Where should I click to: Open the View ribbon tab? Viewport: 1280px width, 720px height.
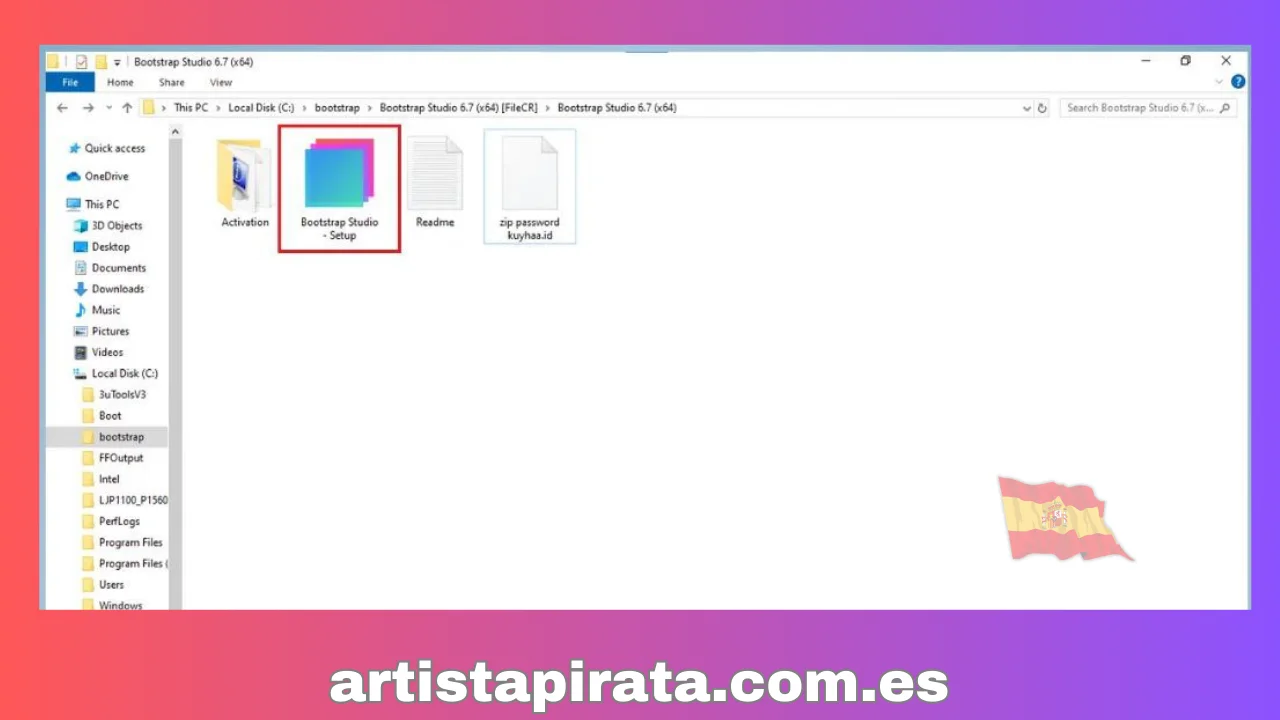click(221, 83)
